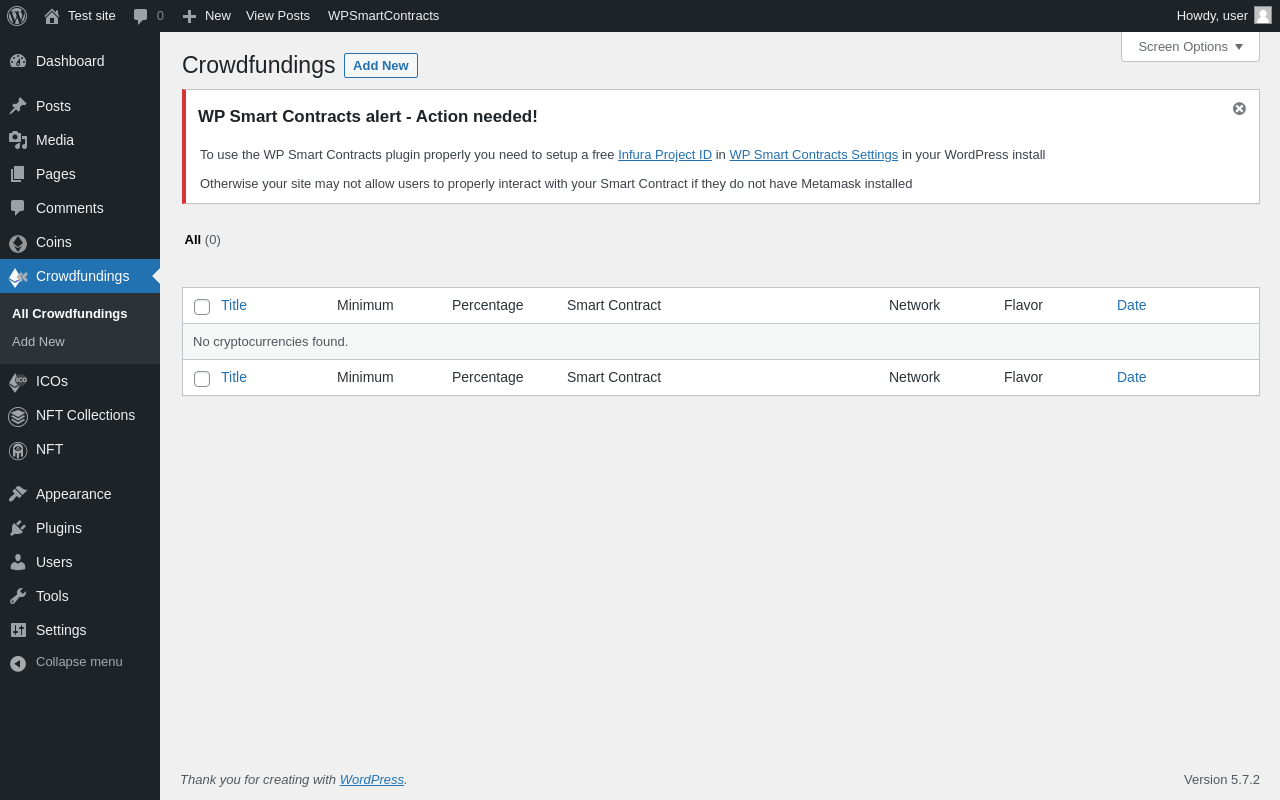
Task: Click the Add New button beside heading
Action: [381, 65]
